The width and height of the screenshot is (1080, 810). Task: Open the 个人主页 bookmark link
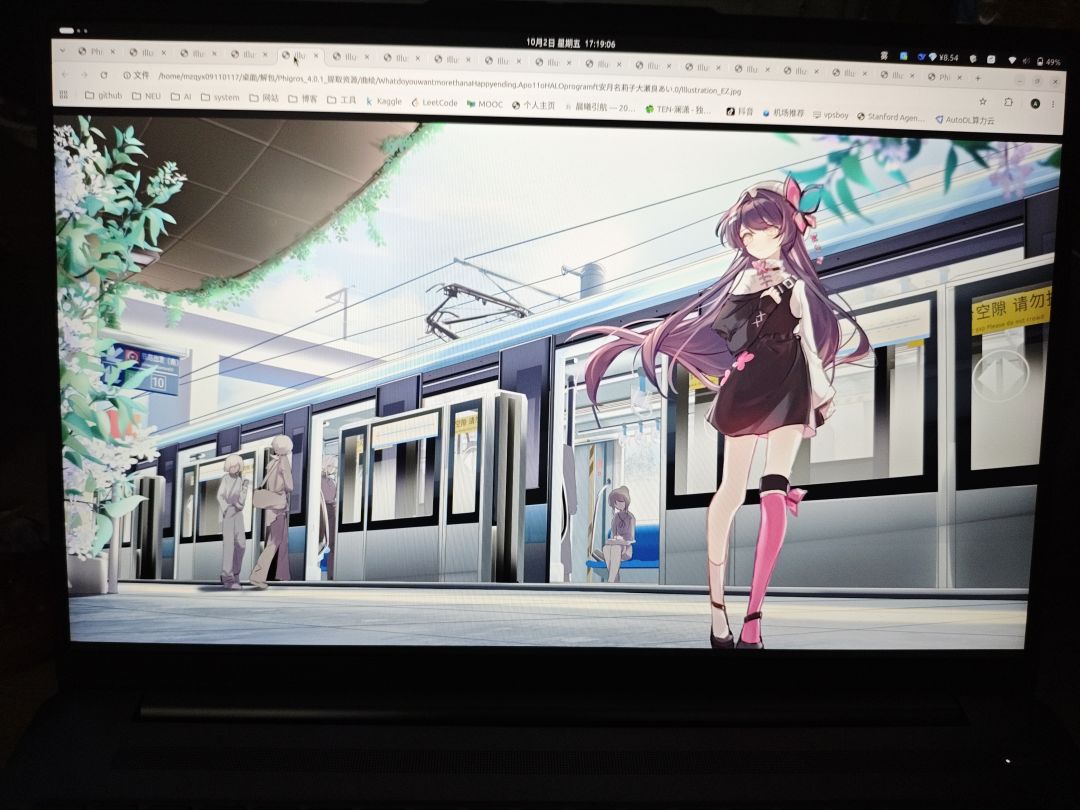pyautogui.click(x=534, y=105)
